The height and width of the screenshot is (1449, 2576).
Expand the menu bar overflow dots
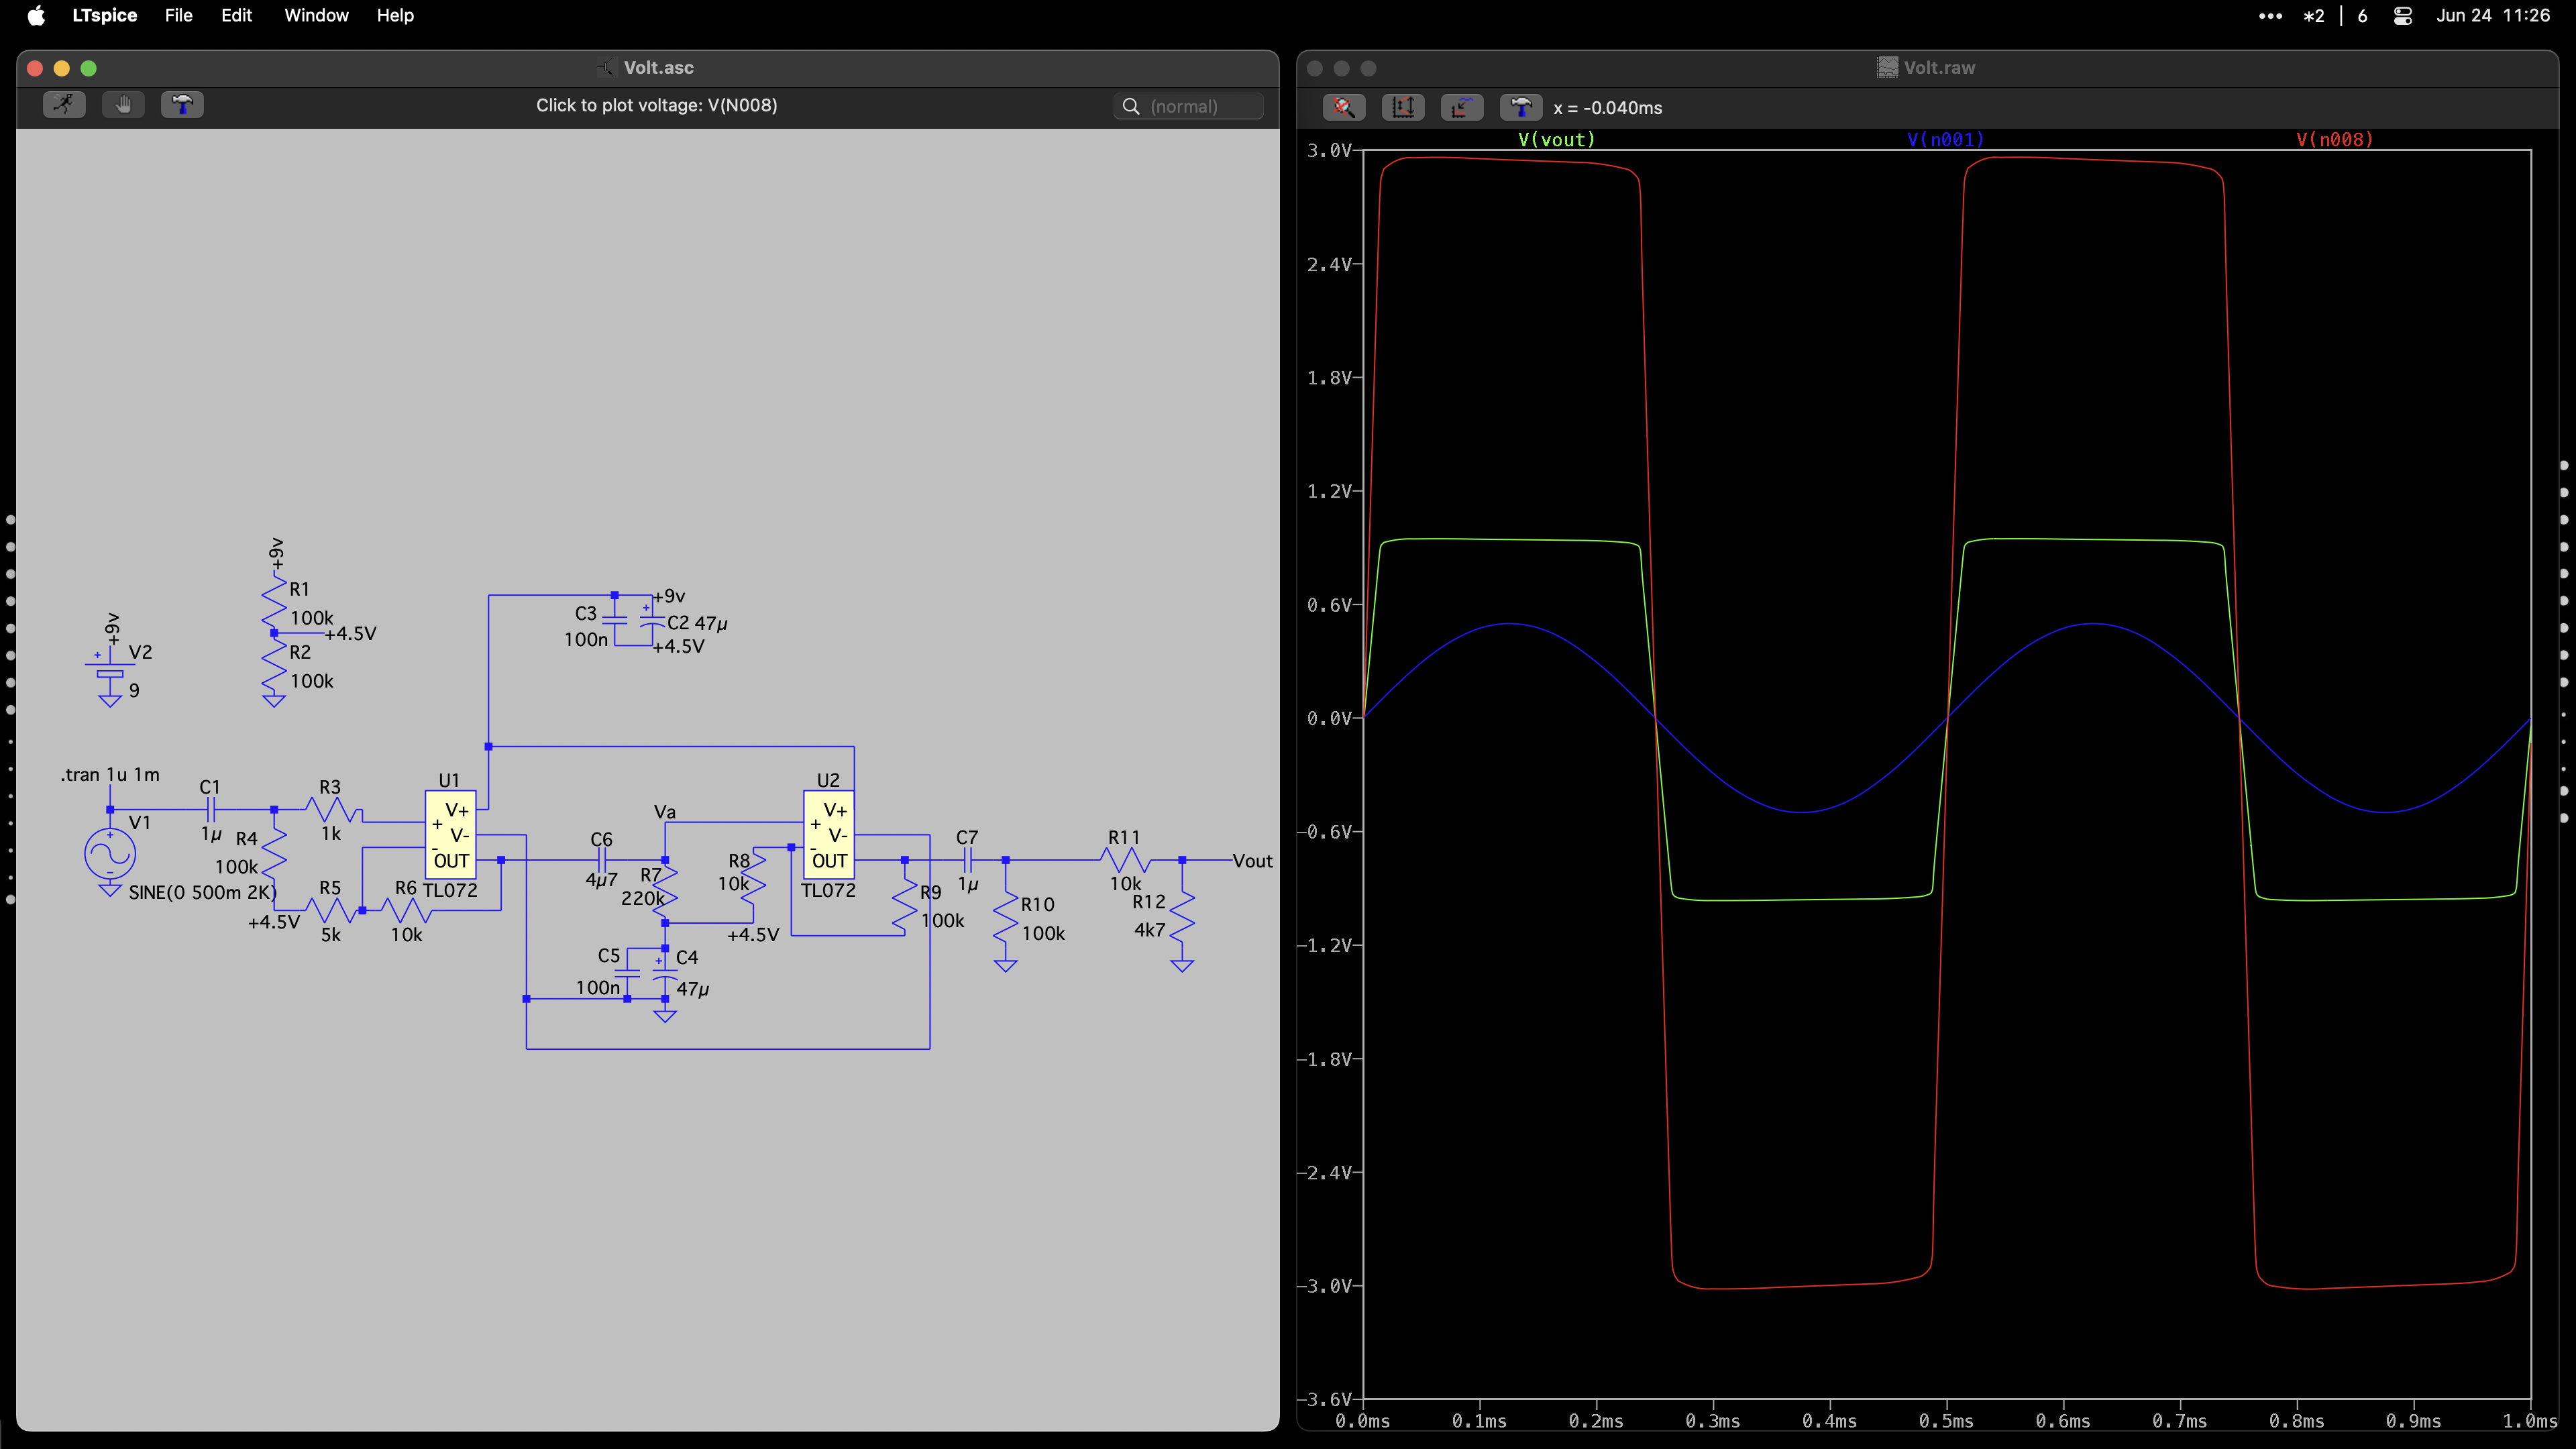pos(2270,16)
